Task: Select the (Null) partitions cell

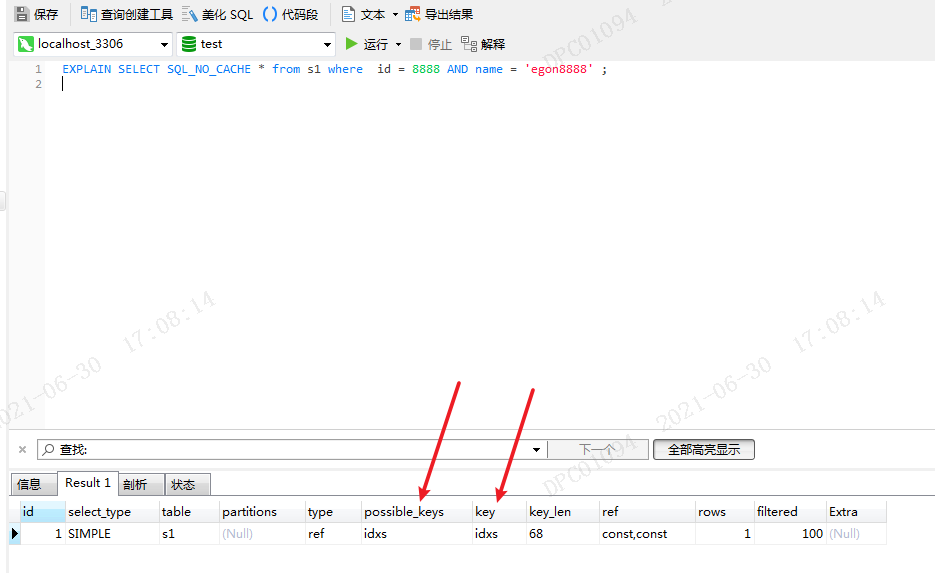Action: (262, 534)
